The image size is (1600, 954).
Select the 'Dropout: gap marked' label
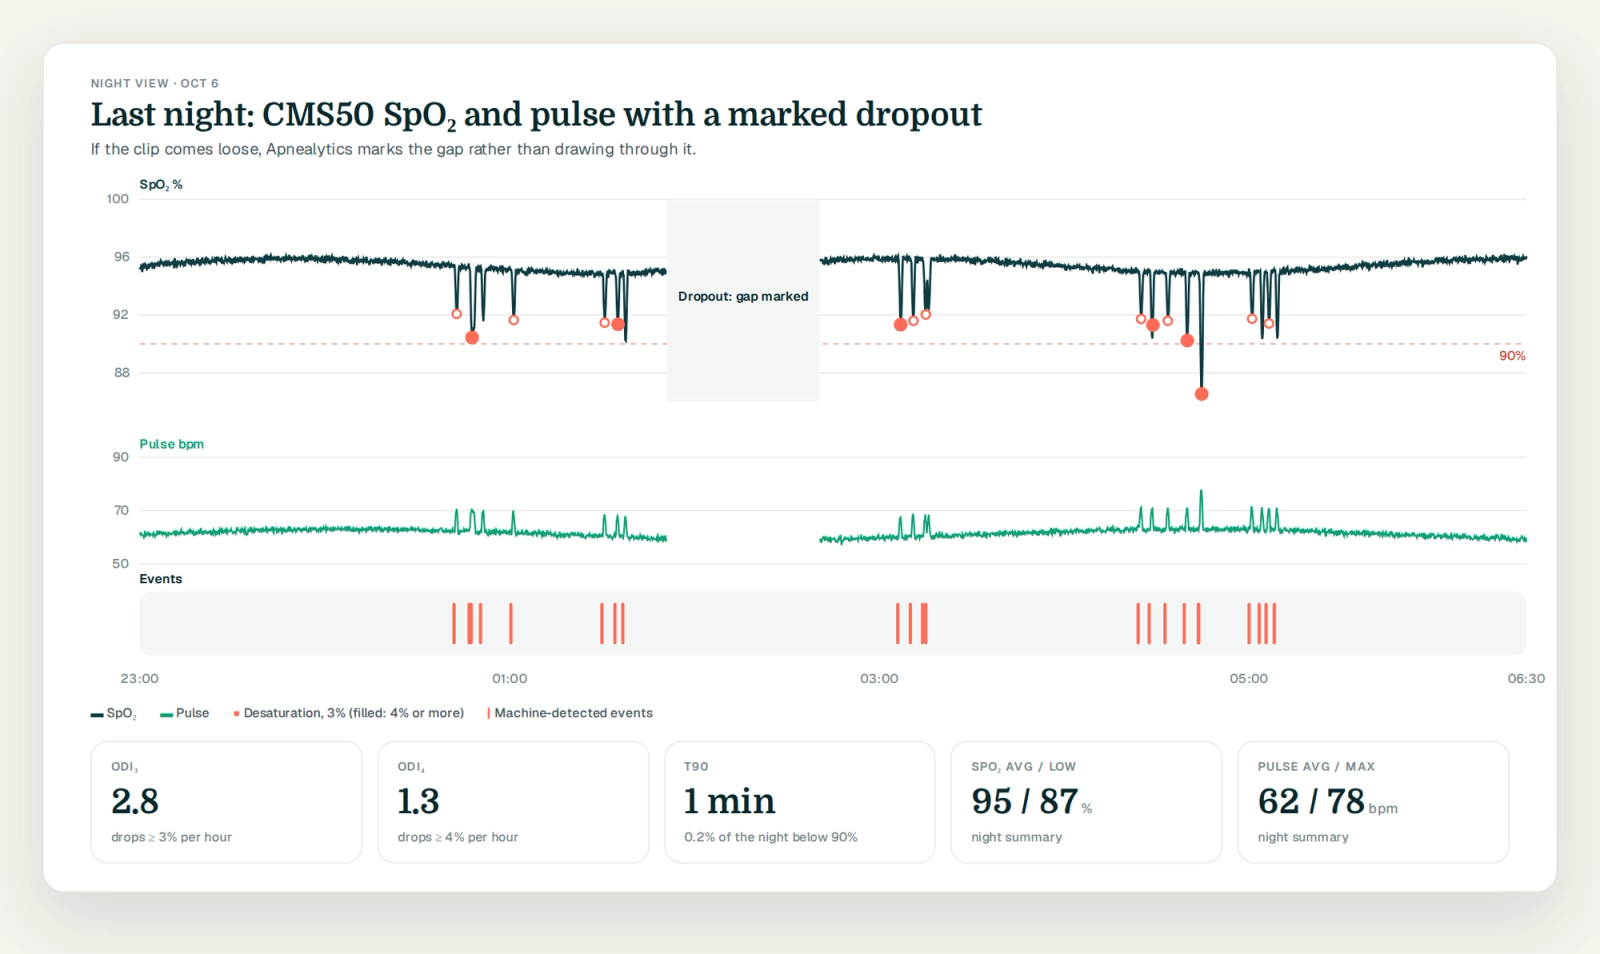743,296
